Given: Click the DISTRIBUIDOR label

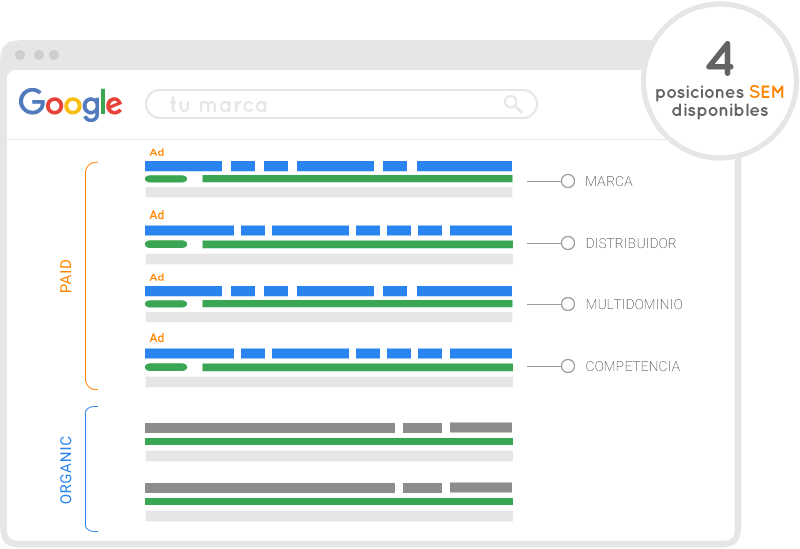Looking at the screenshot, I should (631, 244).
